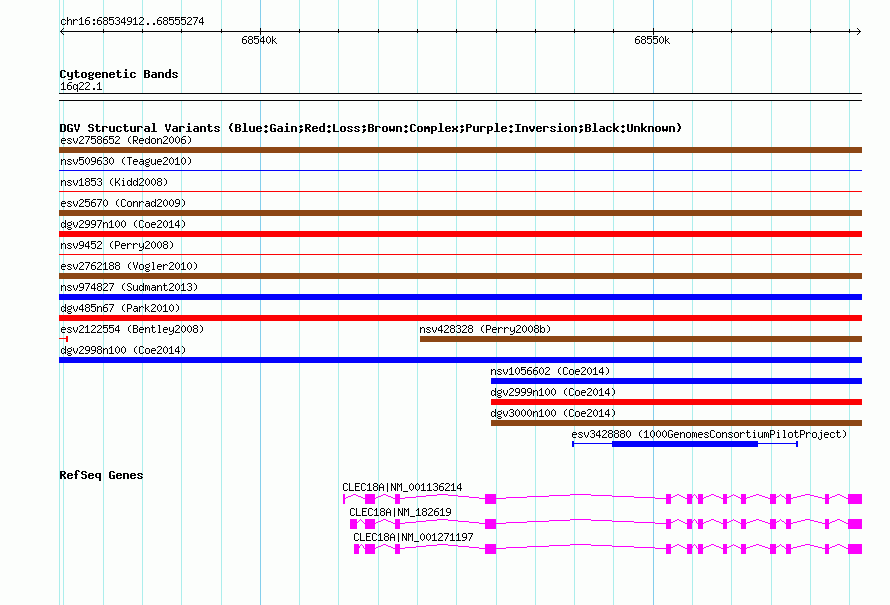The height and width of the screenshot is (605, 890).
Task: Click the chr16:68534912..68555274 coordinate label
Action: (x=132, y=21)
